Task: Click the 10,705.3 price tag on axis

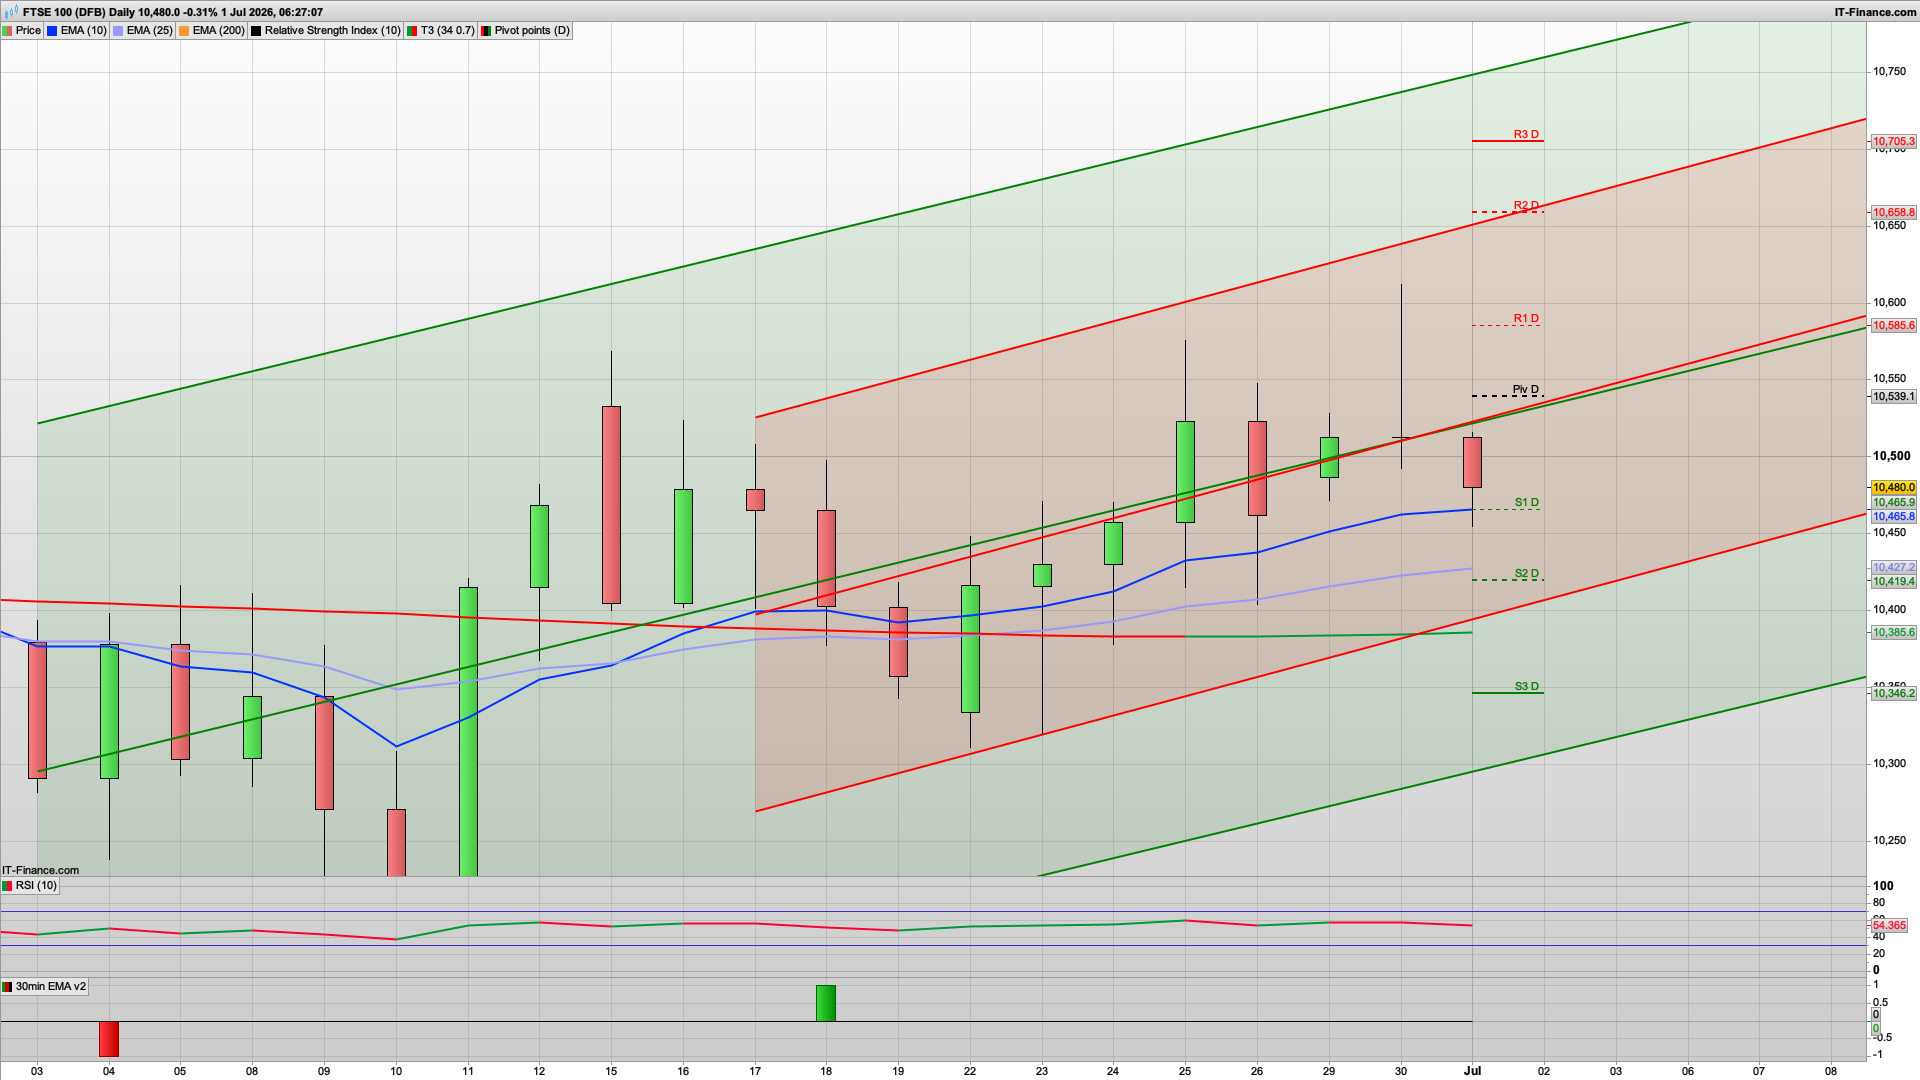Action: tap(1893, 142)
